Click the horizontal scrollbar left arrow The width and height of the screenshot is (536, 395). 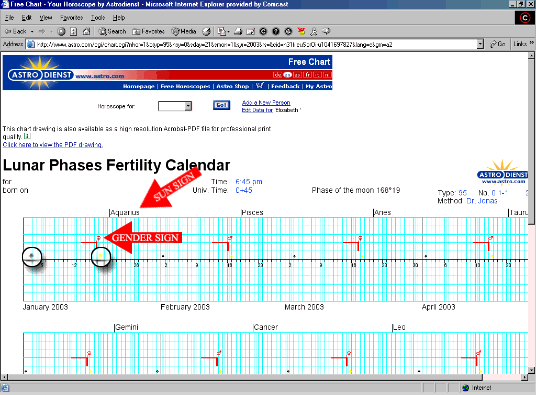click(x=4, y=377)
